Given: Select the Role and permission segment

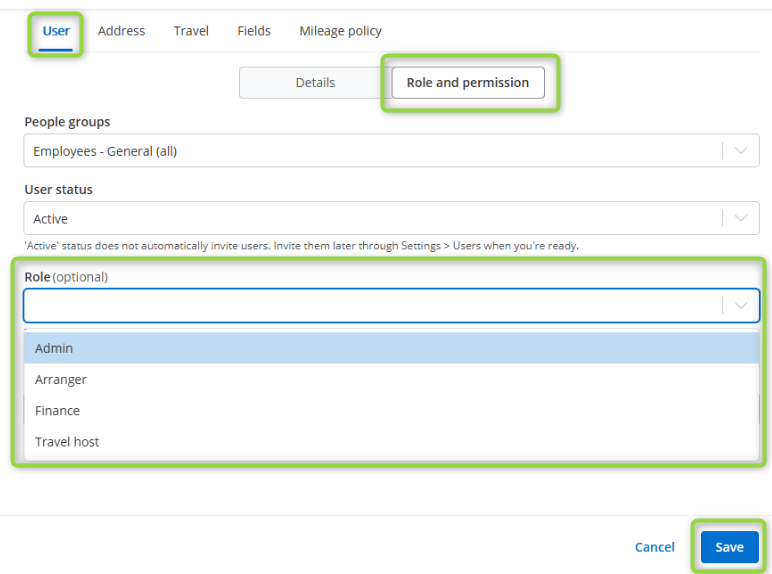Looking at the screenshot, I should (468, 83).
